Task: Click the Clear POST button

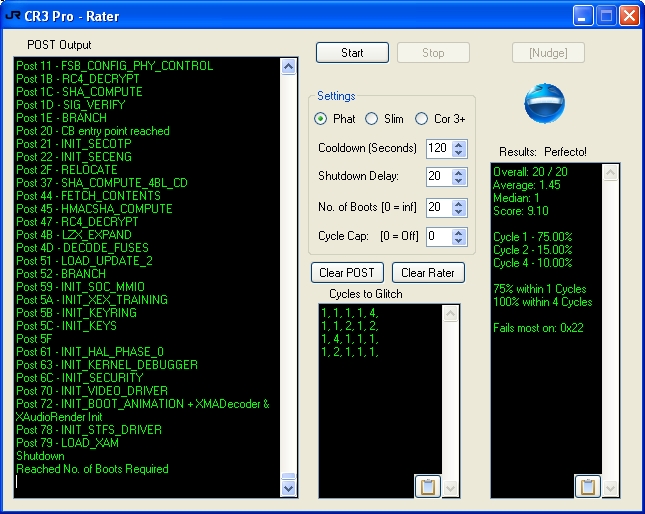Action: tap(347, 273)
